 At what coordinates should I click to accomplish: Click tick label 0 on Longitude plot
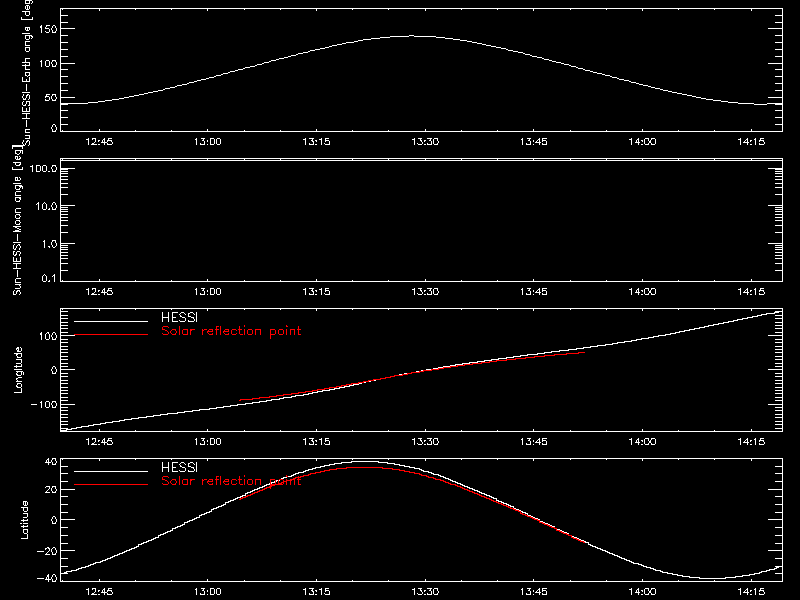pyautogui.click(x=55, y=370)
